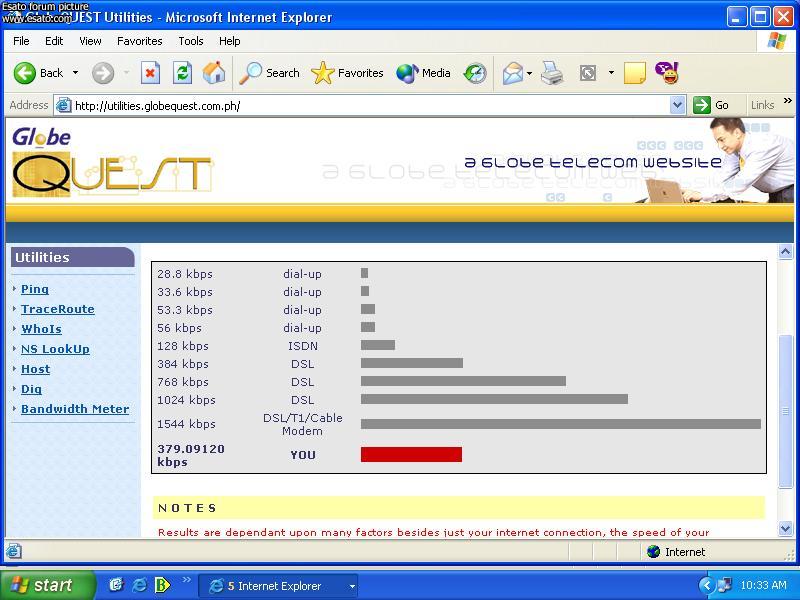Launch Yahoo Messenger smiley icon
This screenshot has width=800, height=600.
click(666, 73)
